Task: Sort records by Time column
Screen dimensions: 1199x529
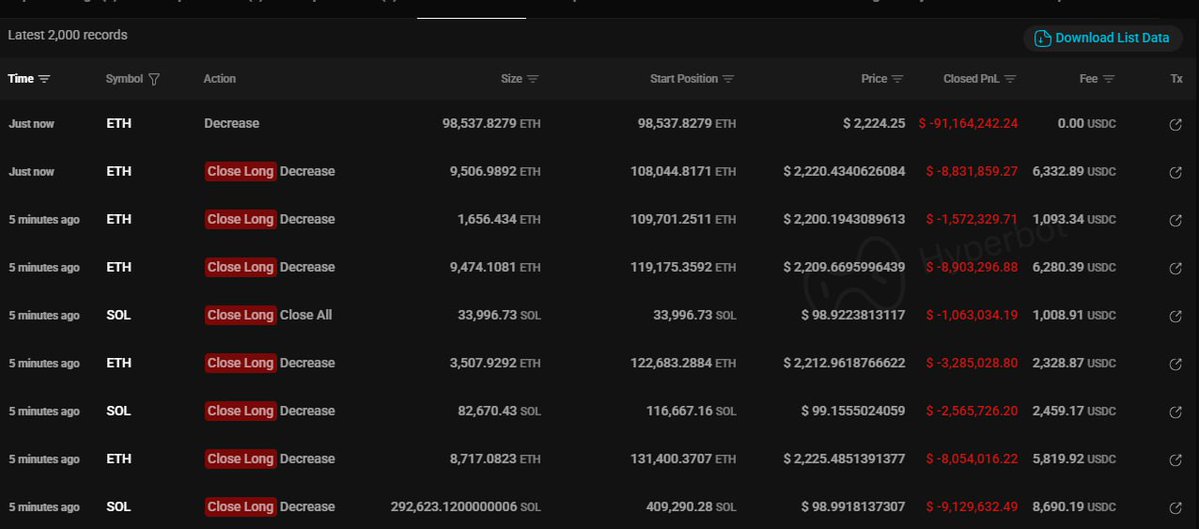Action: [30, 79]
